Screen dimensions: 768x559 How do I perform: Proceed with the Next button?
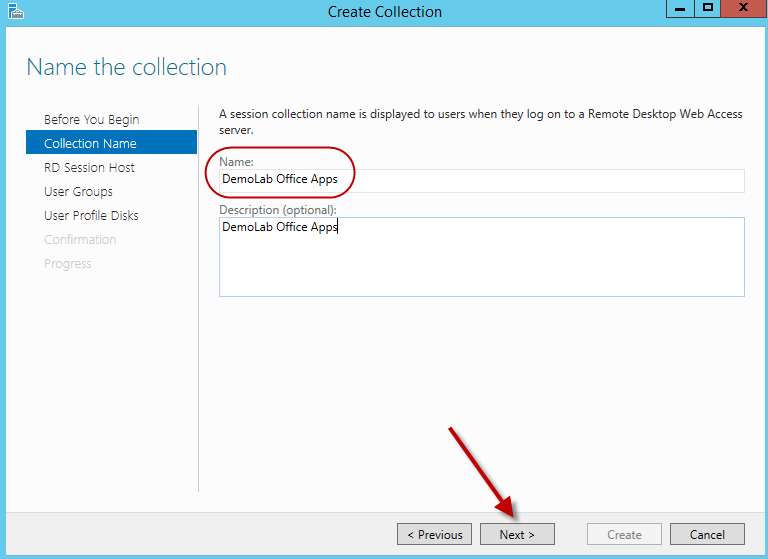[517, 535]
